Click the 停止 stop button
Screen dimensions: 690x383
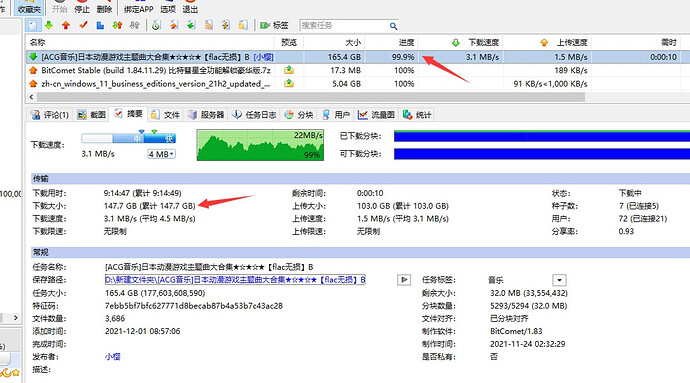(82, 7)
